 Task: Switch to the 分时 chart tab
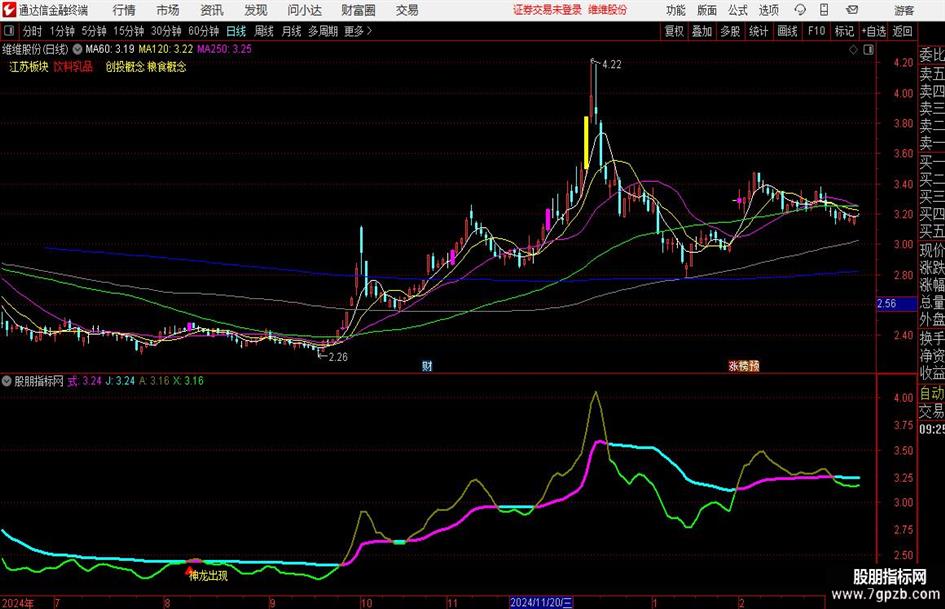[x=32, y=31]
